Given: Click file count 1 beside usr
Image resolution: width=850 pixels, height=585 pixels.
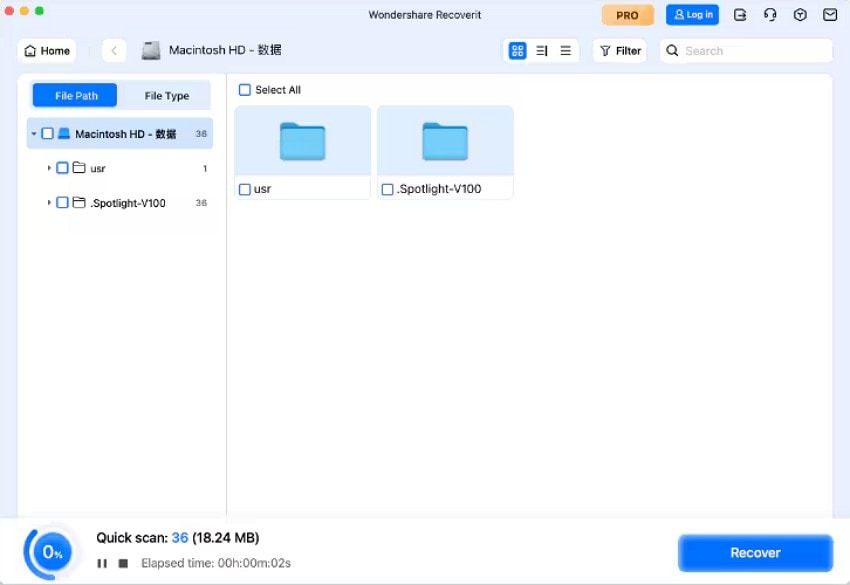Looking at the screenshot, I should [205, 169].
